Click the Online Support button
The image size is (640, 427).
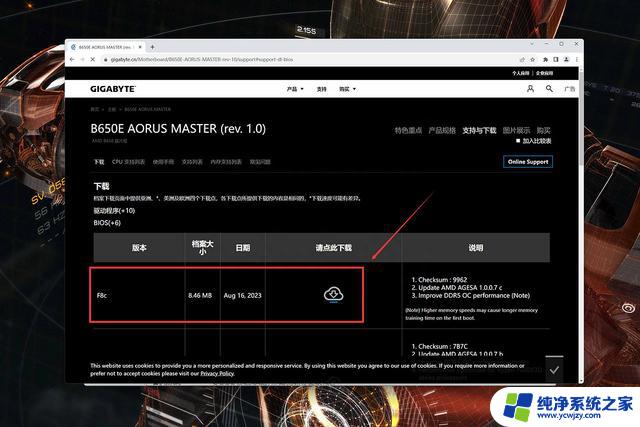(x=528, y=162)
